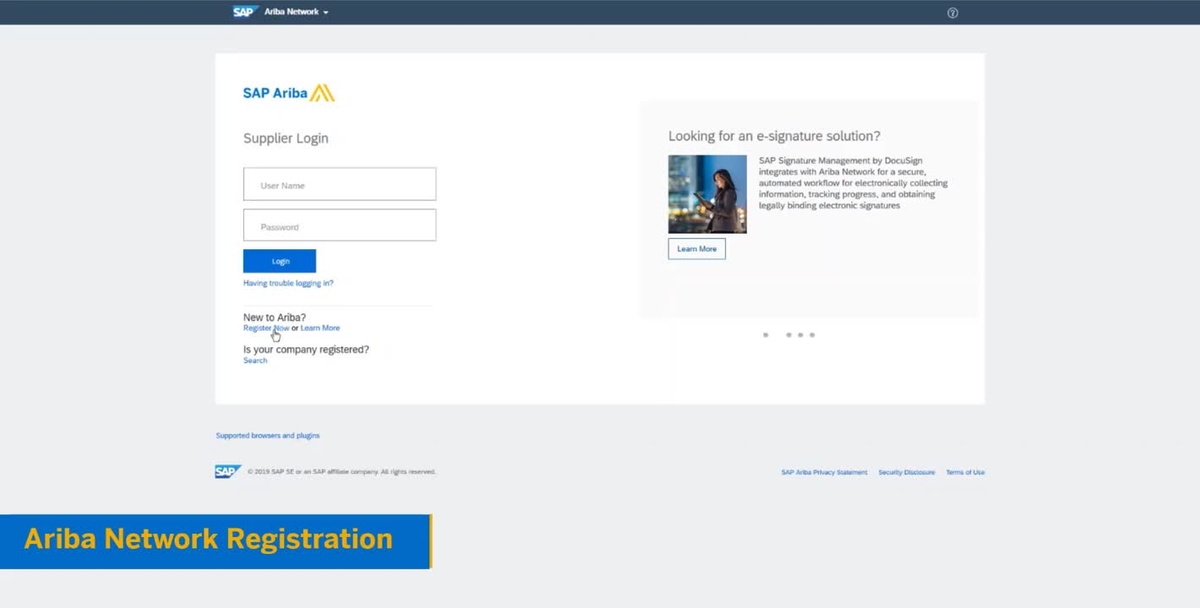Image resolution: width=1200 pixels, height=608 pixels.
Task: Open the Terms of Use link
Action: (x=965, y=472)
